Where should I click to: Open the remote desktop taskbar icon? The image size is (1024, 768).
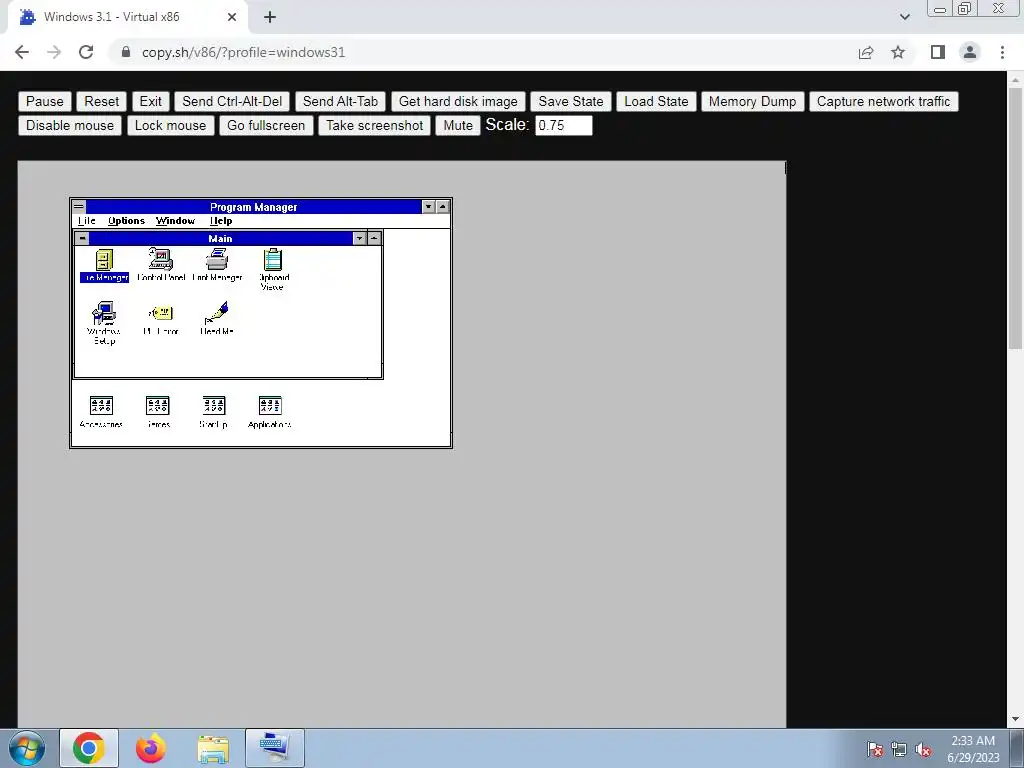(274, 748)
